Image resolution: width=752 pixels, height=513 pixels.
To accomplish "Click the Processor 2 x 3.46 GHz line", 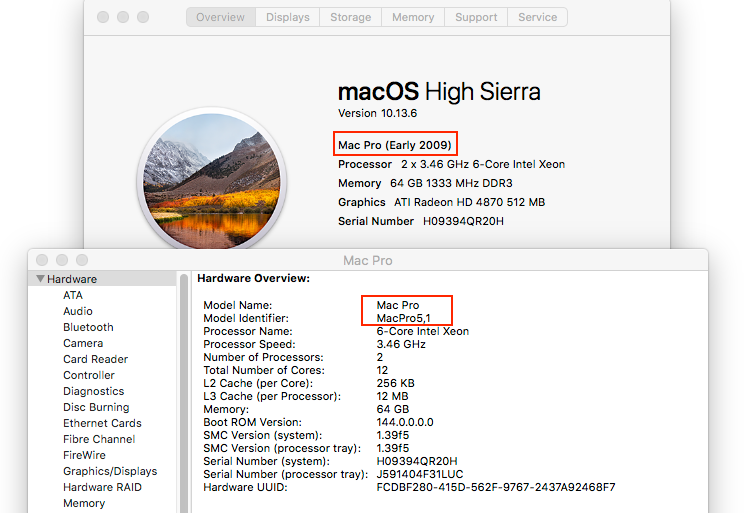I will pyautogui.click(x=451, y=164).
